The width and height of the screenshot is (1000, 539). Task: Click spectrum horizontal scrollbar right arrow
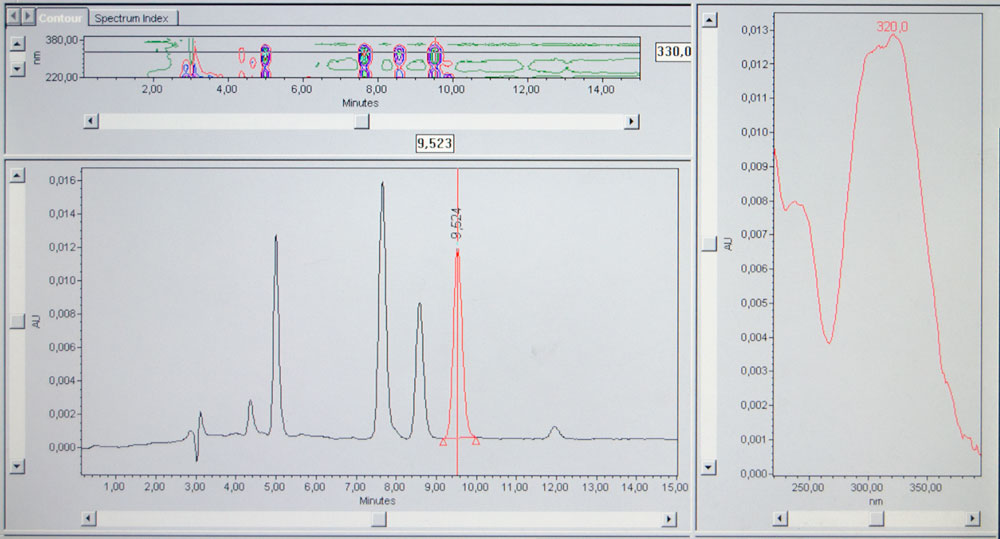(x=973, y=519)
